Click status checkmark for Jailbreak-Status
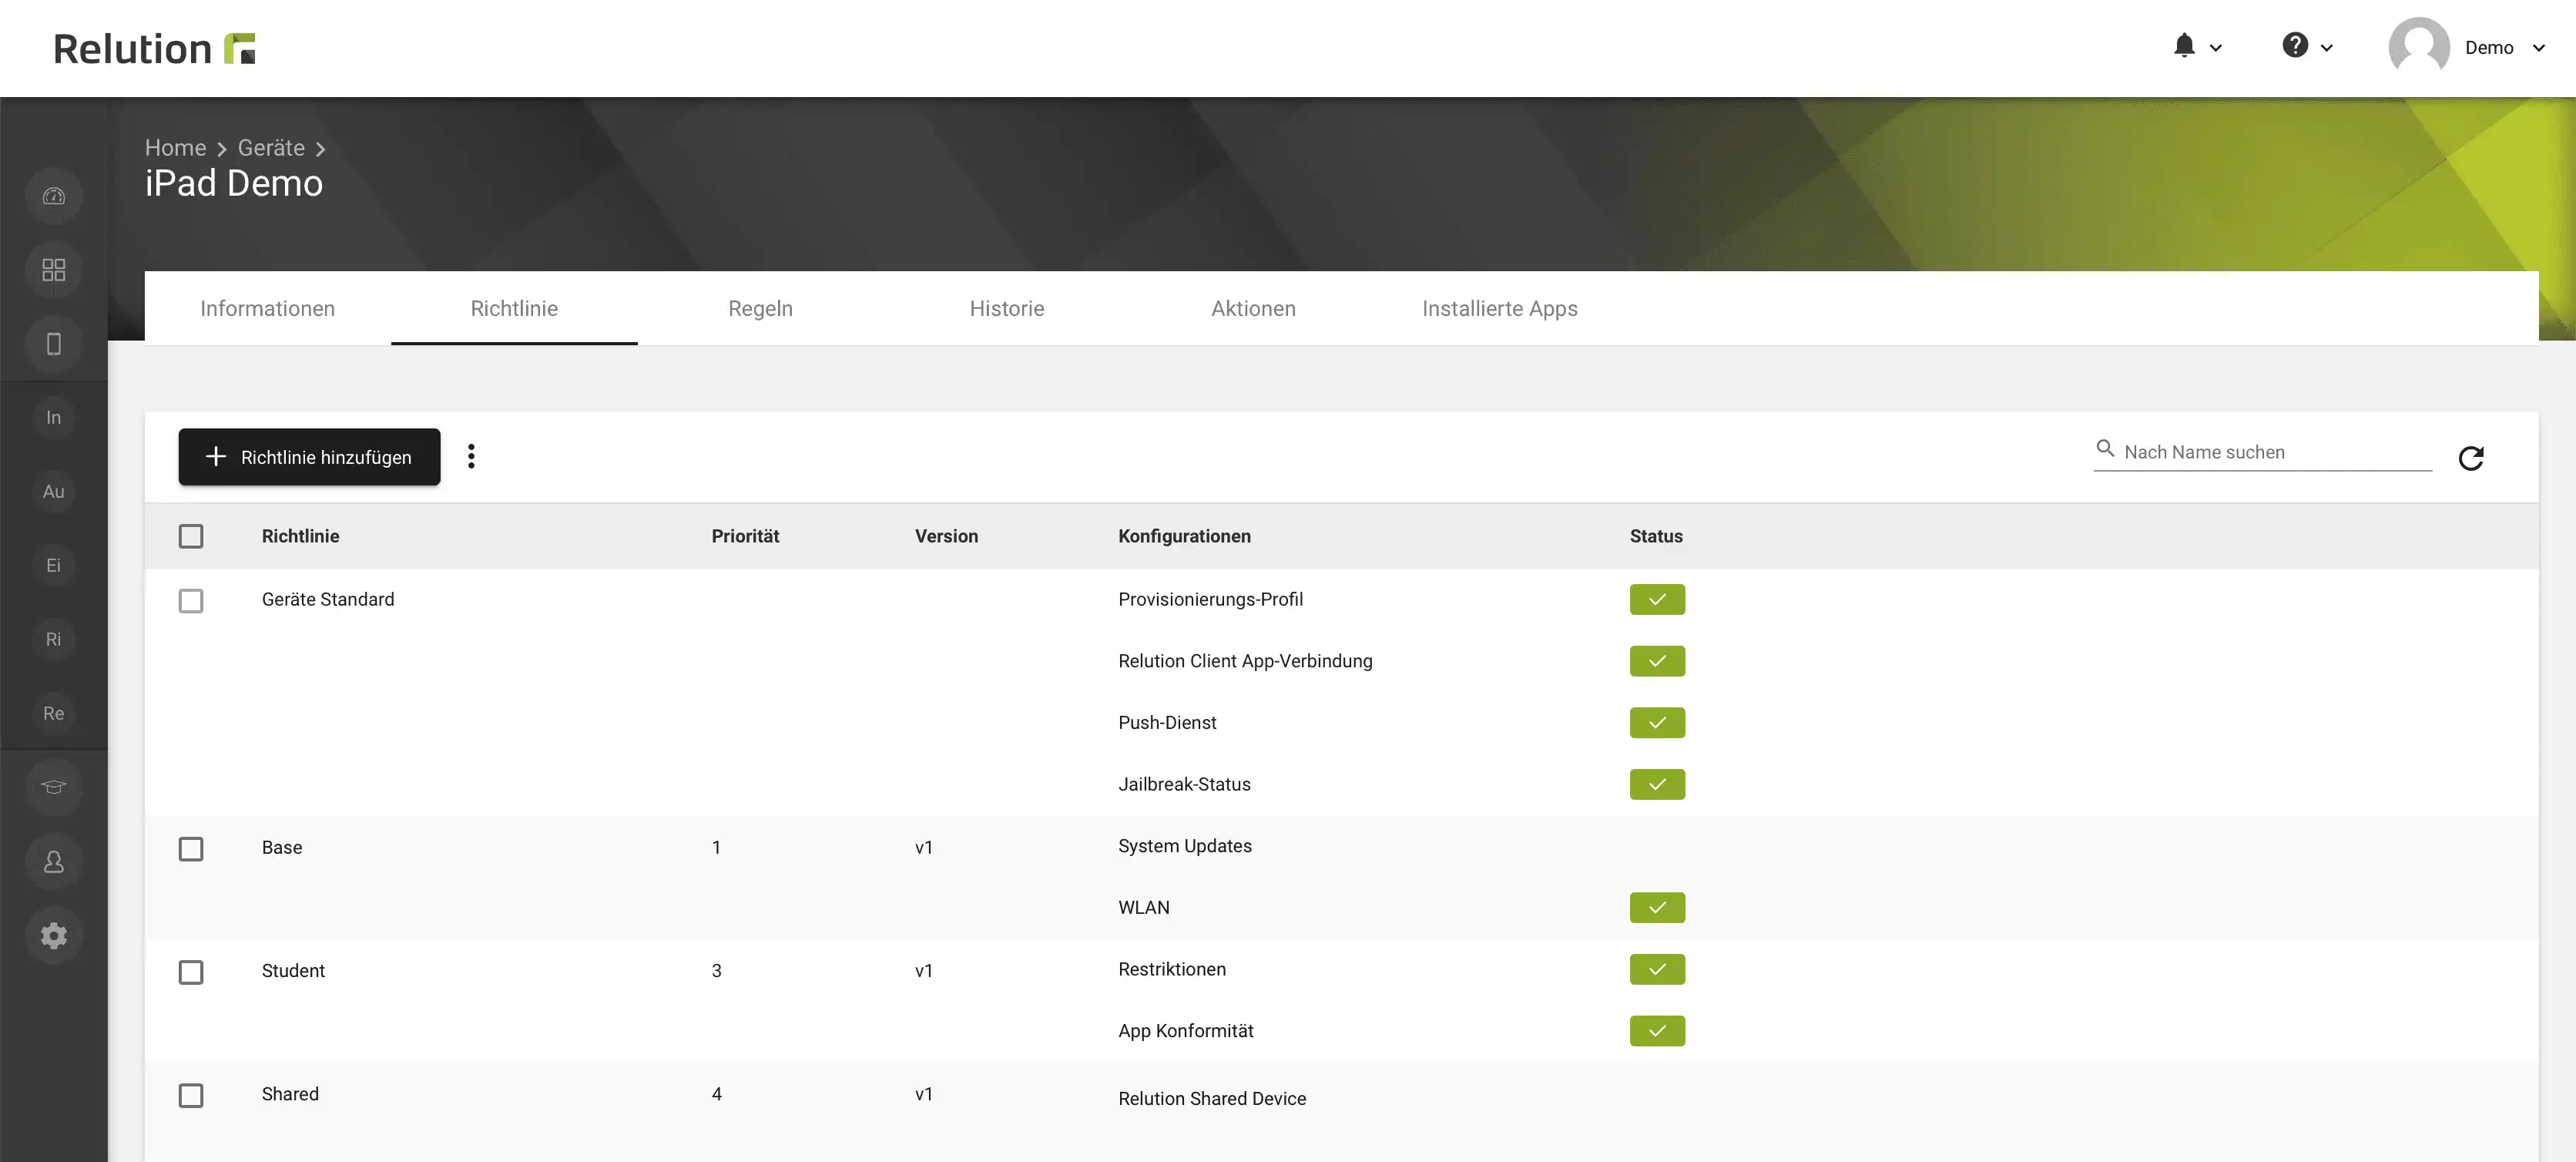This screenshot has height=1162, width=2576. [x=1657, y=785]
